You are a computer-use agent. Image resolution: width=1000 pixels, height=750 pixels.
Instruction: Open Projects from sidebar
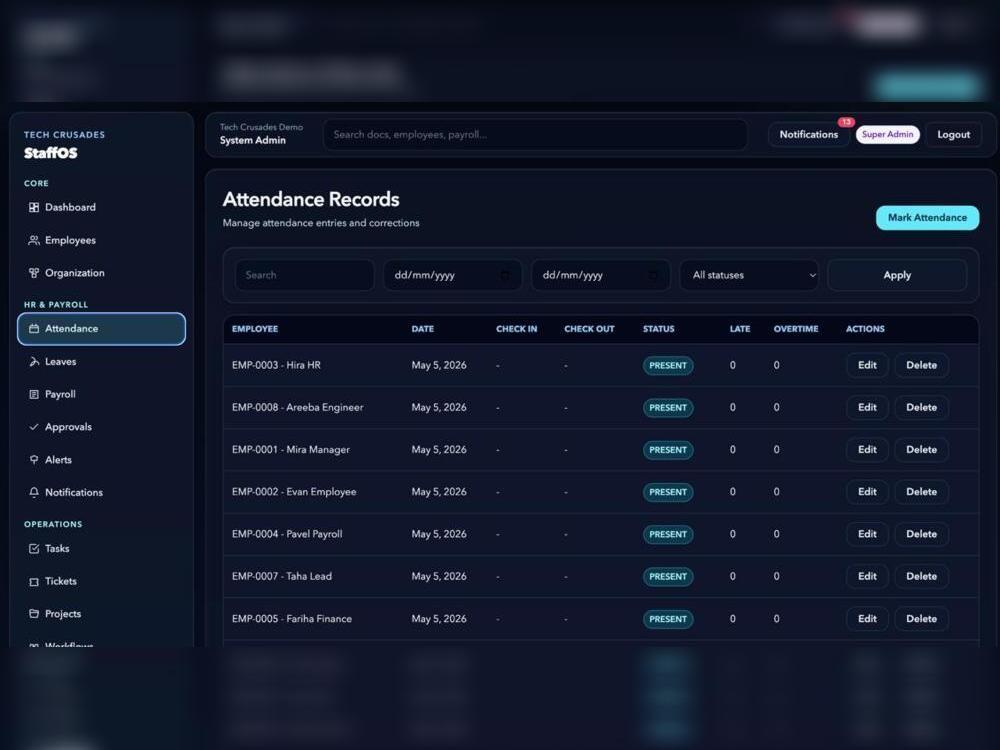point(101,614)
